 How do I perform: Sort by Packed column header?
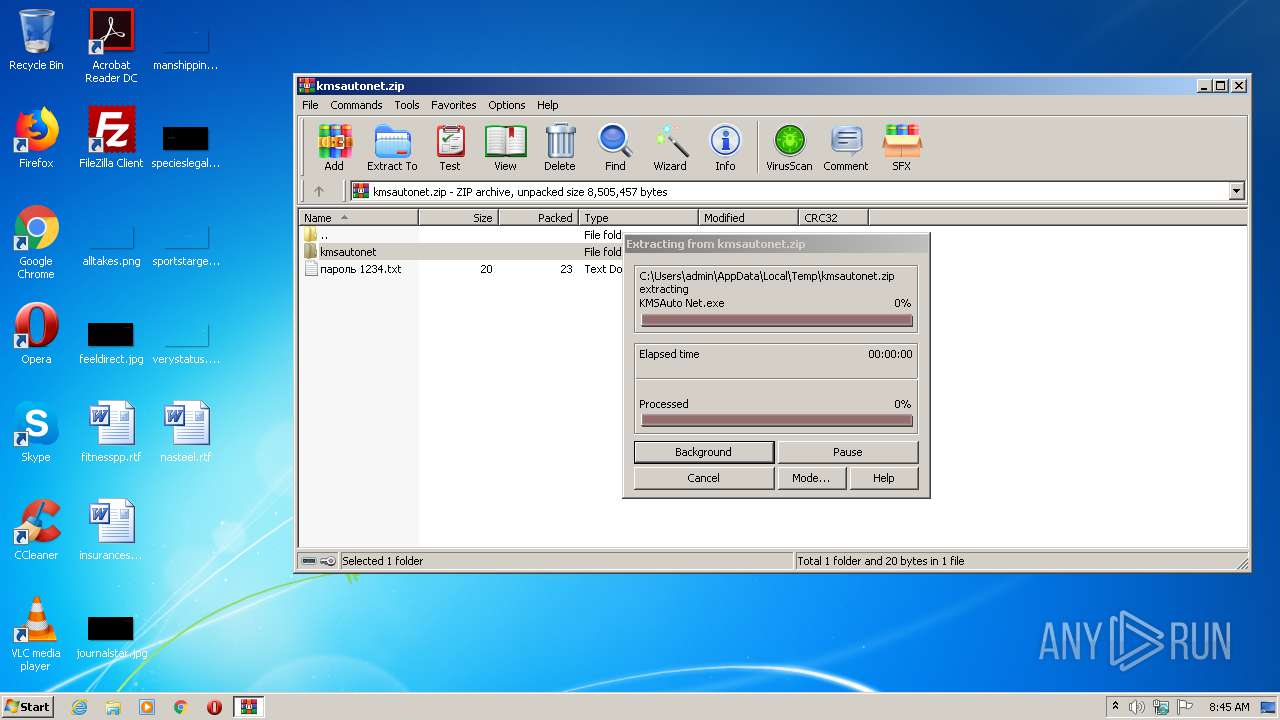click(538, 217)
